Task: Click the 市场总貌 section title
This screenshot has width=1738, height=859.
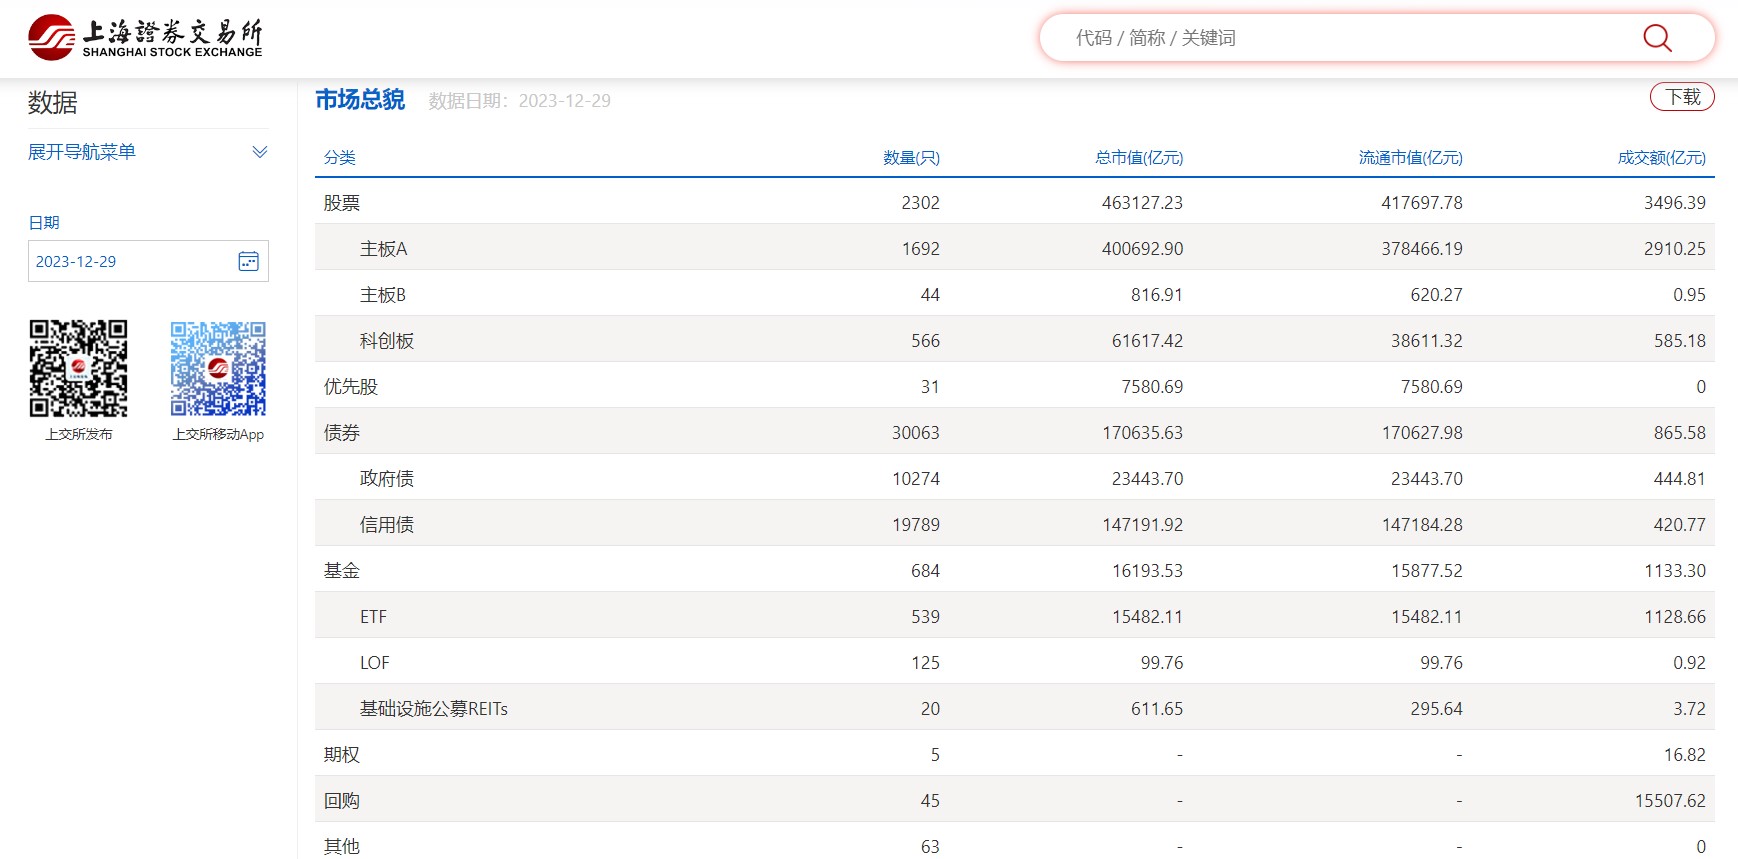Action: (360, 100)
